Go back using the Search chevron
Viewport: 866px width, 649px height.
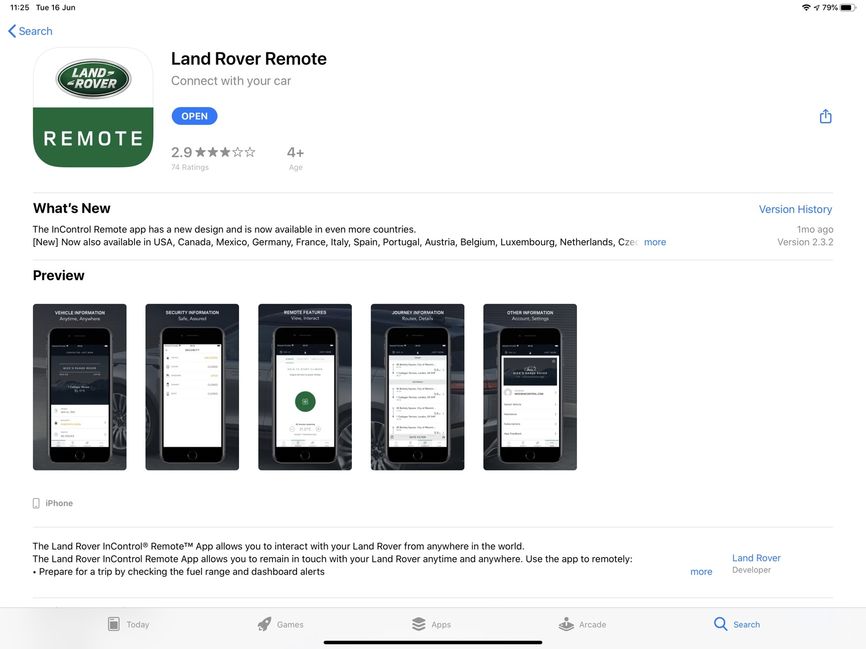pos(30,31)
